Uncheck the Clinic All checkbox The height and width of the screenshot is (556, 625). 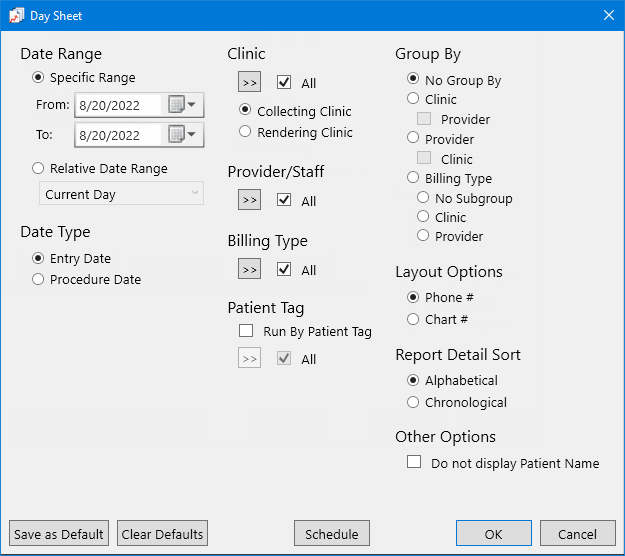click(284, 82)
